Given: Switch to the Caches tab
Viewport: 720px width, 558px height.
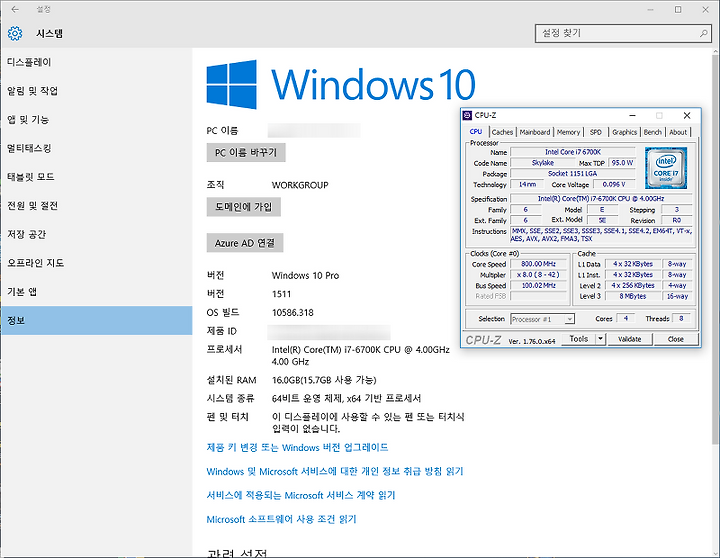Looking at the screenshot, I should tap(502, 132).
